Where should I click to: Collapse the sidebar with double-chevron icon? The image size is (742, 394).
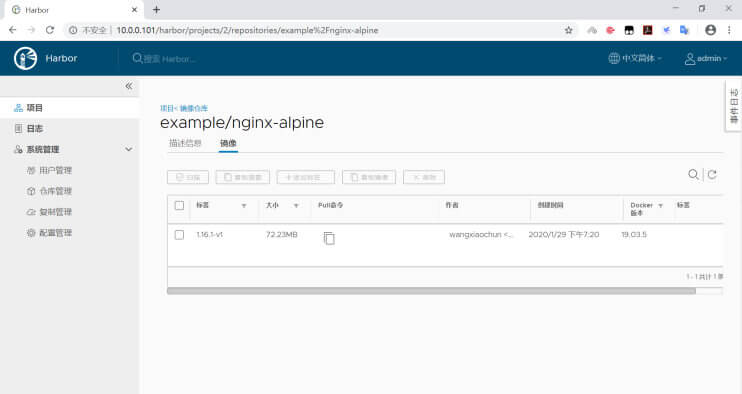[x=129, y=86]
